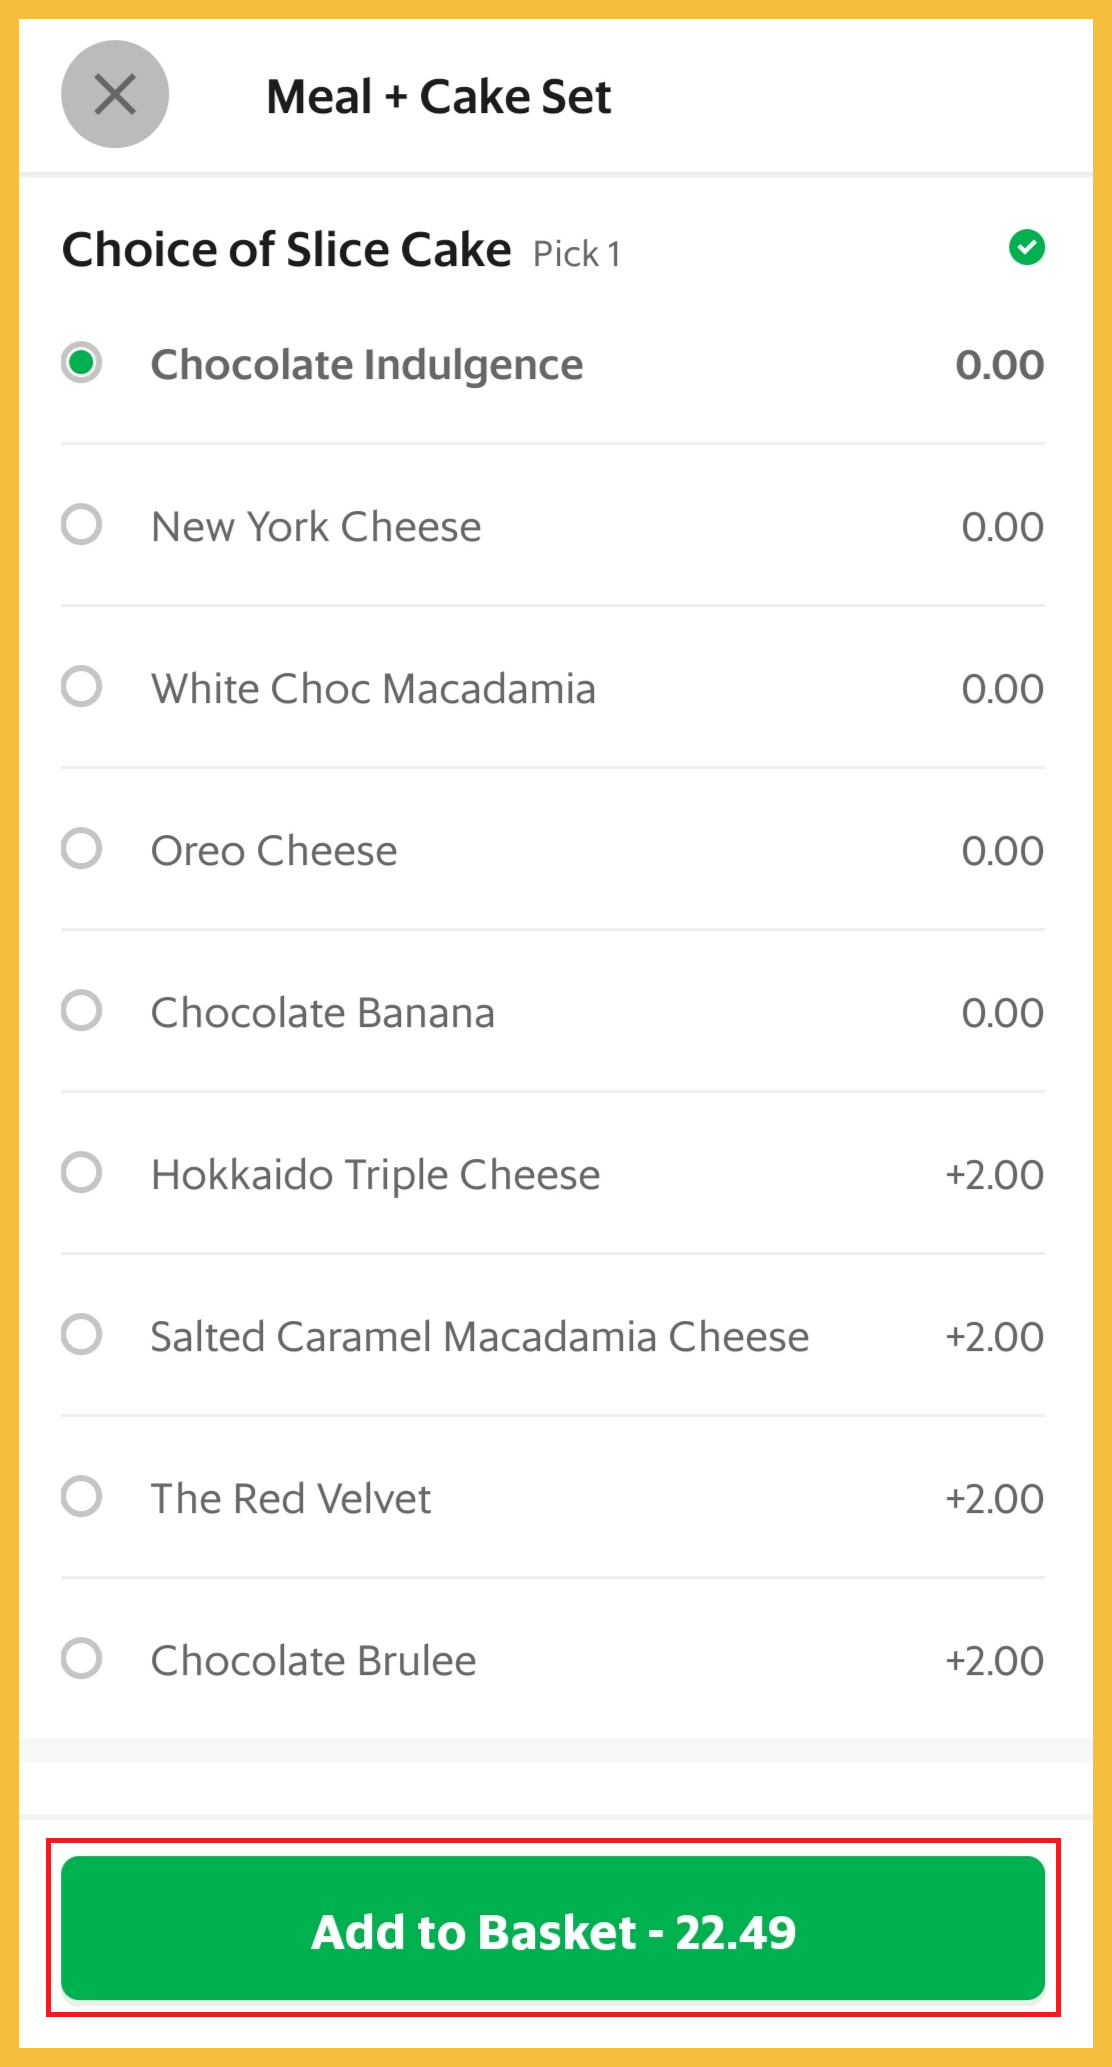Tap the New York Cheese label
Screen dimensions: 1112x2067
[x=316, y=527]
